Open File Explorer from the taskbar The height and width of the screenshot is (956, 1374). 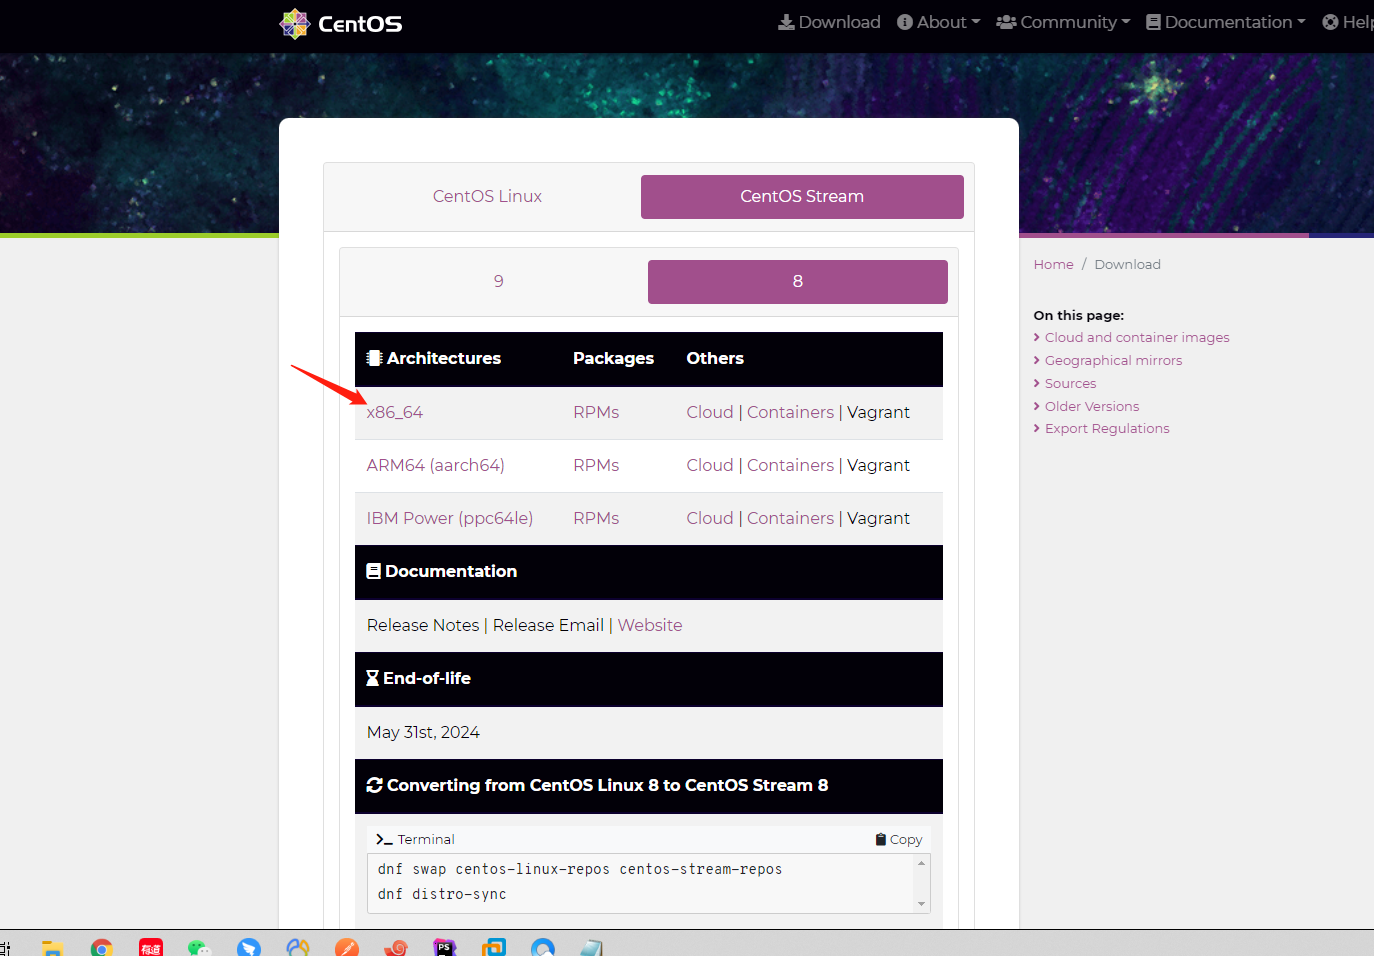coord(53,947)
